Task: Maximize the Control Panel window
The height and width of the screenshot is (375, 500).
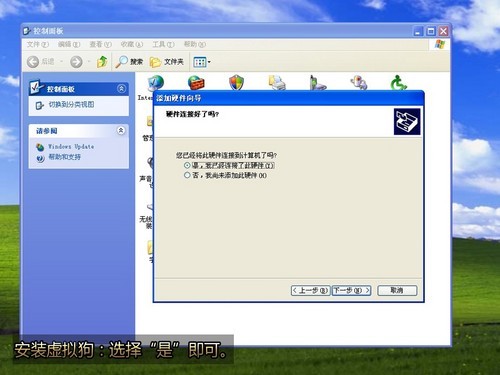Action: click(x=431, y=31)
